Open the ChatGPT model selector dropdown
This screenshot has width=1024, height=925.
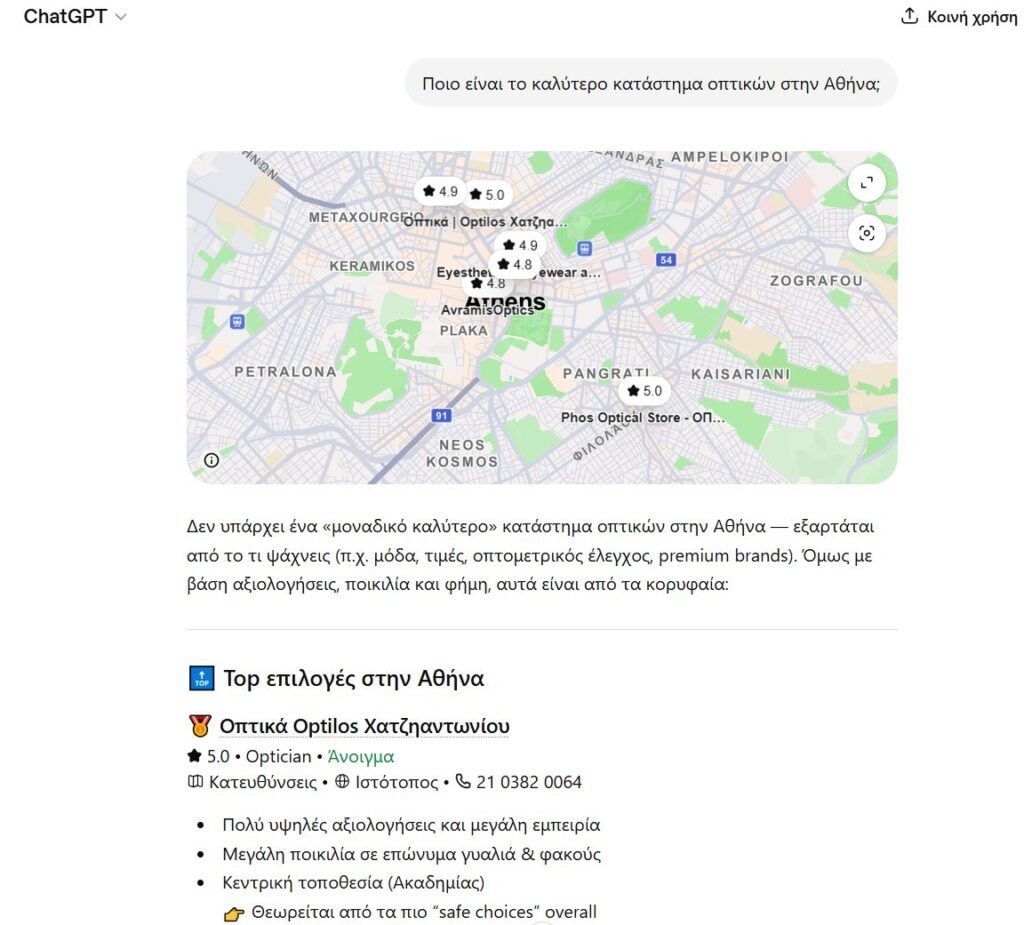(x=75, y=17)
